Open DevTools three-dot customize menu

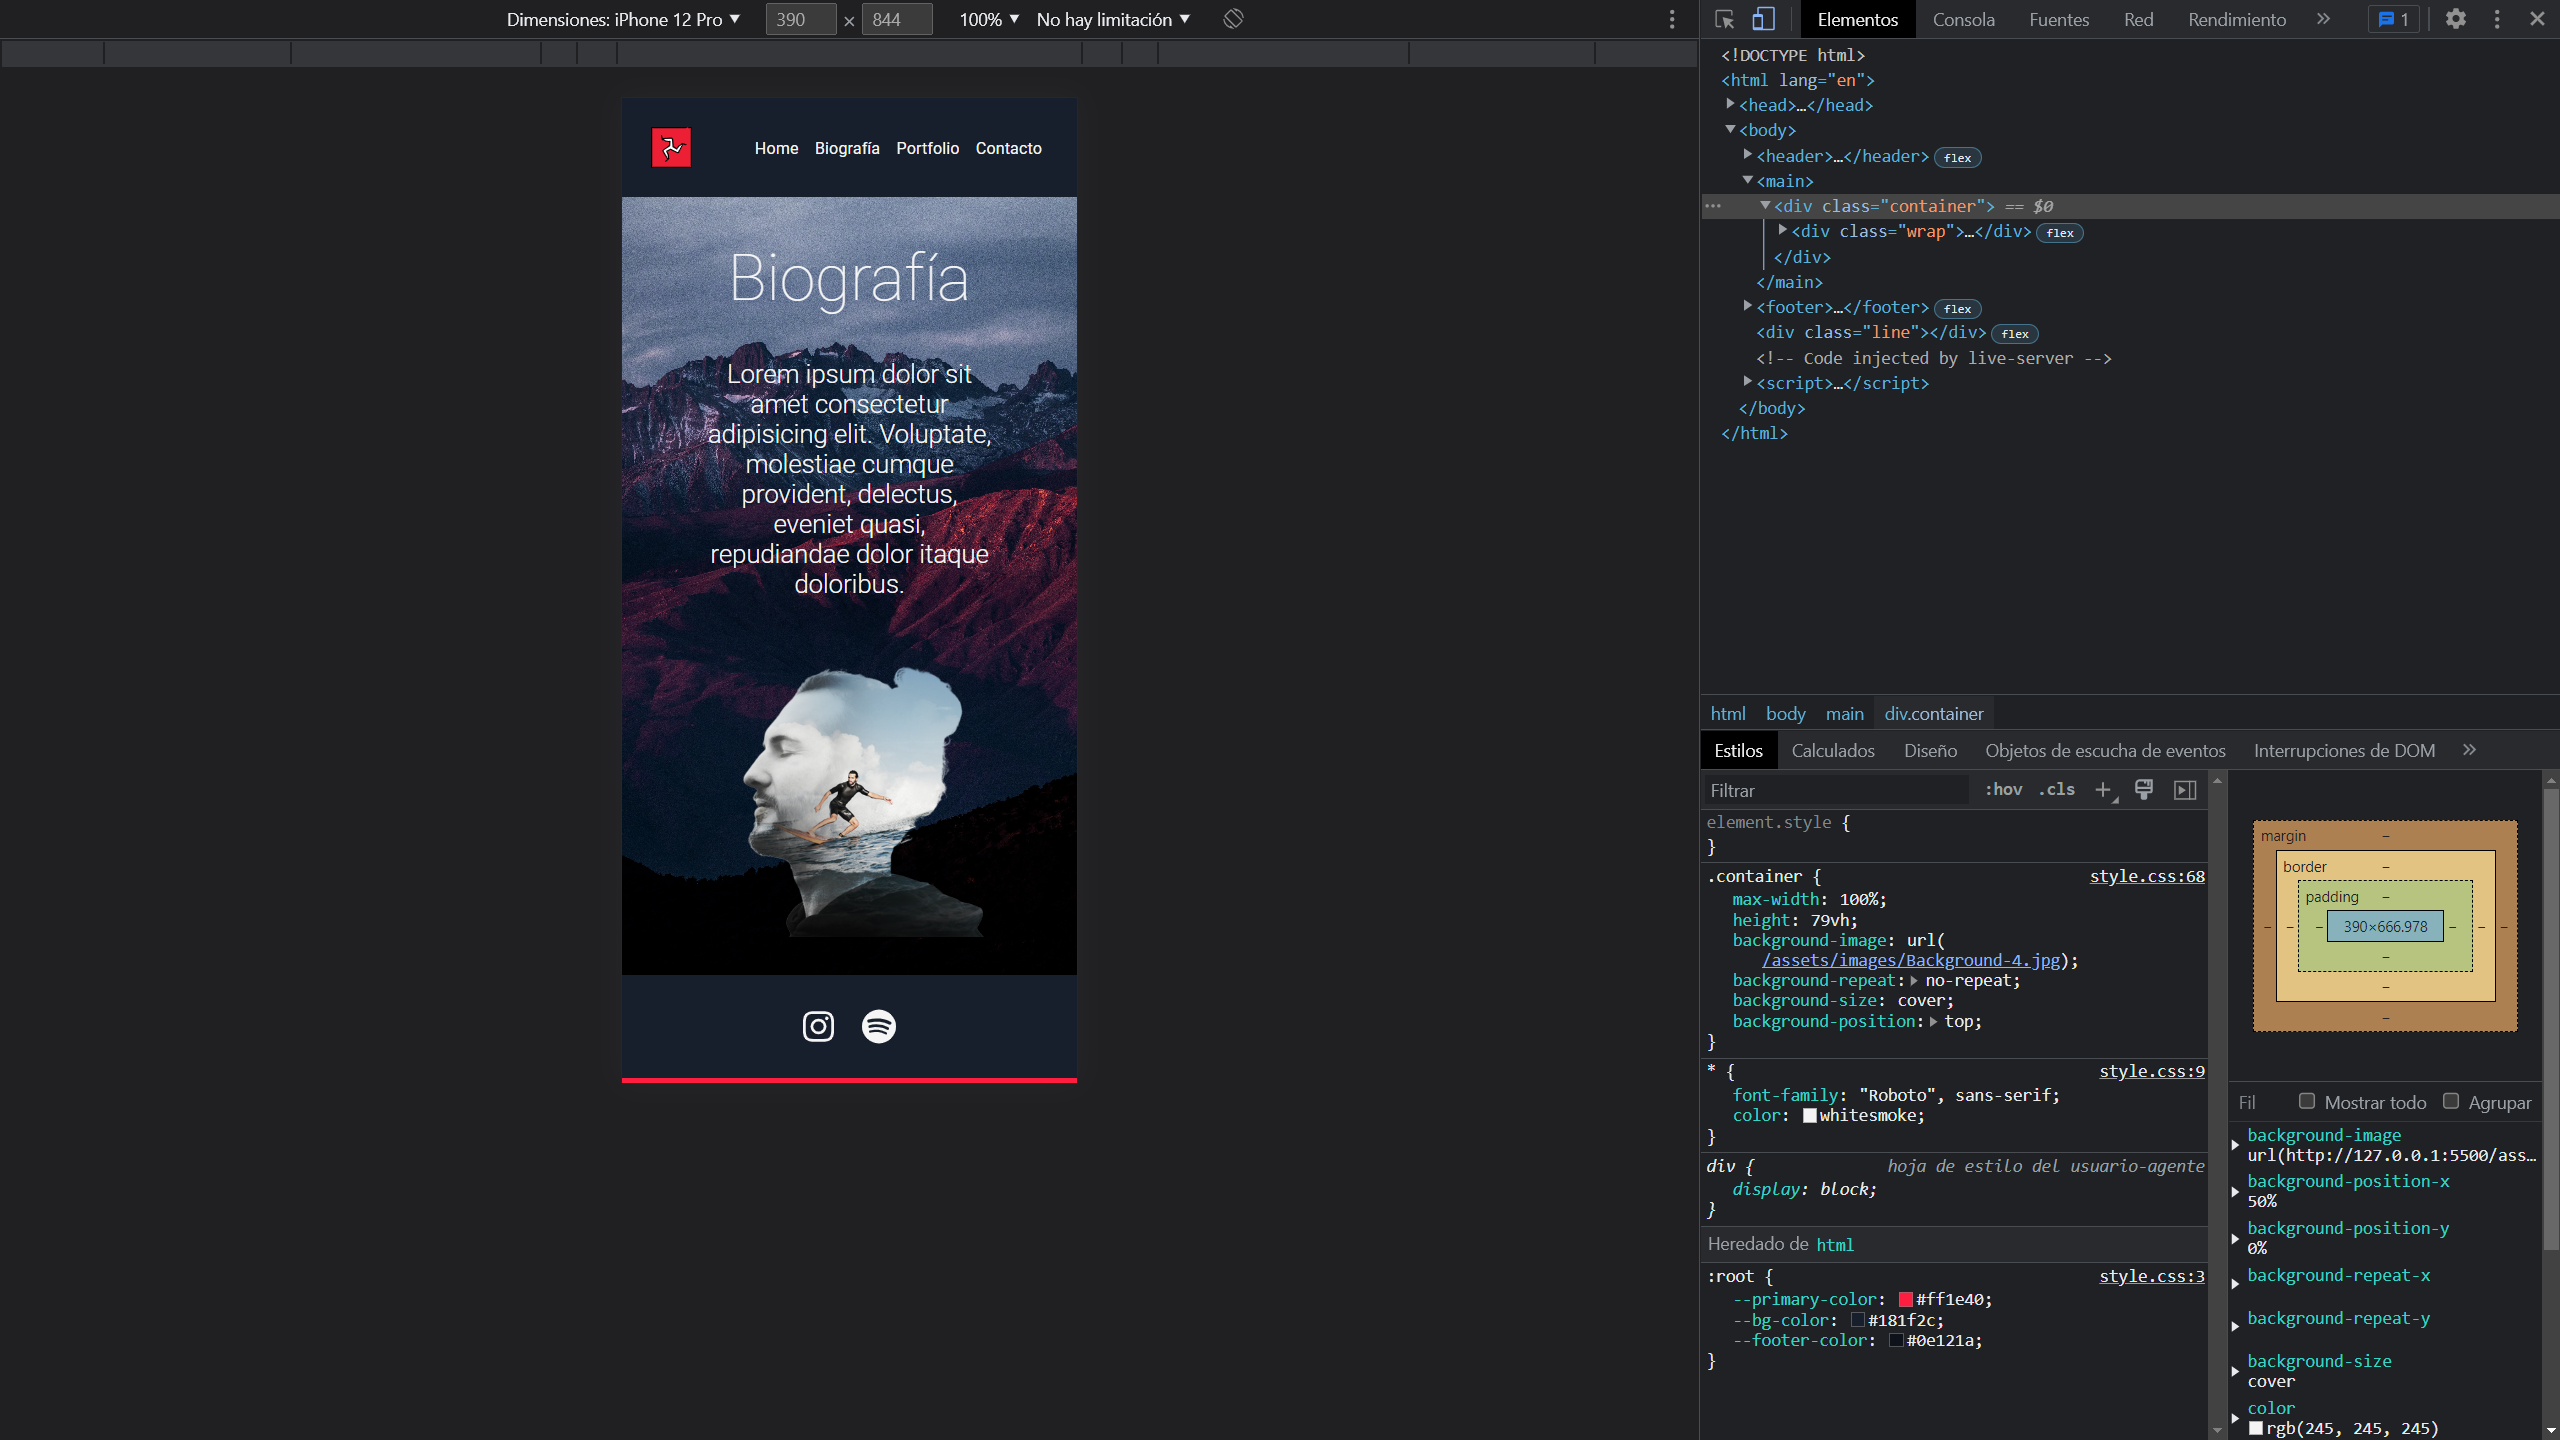click(x=2497, y=19)
